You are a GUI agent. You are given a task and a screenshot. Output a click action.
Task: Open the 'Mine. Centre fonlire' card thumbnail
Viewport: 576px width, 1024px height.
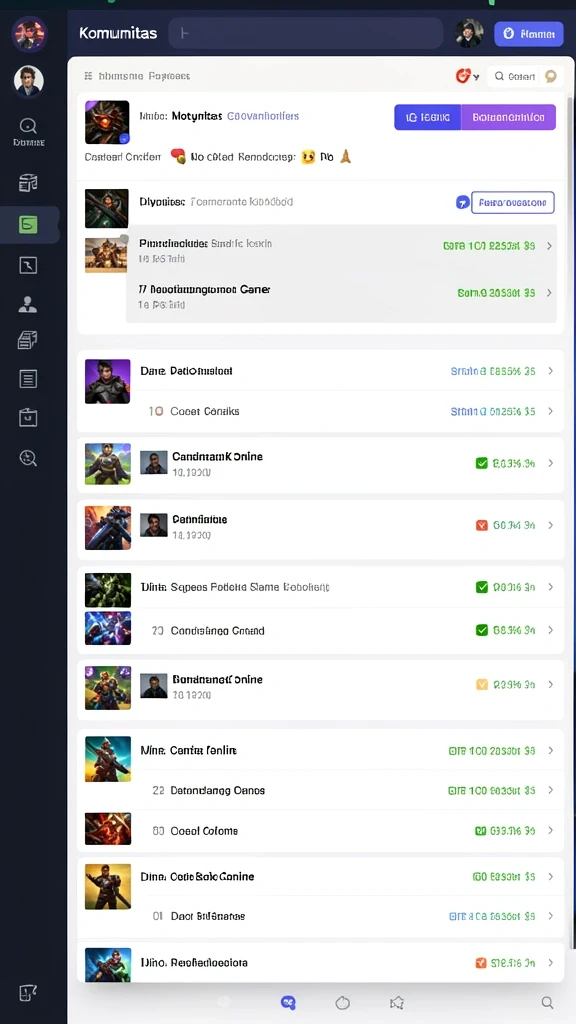coord(108,759)
